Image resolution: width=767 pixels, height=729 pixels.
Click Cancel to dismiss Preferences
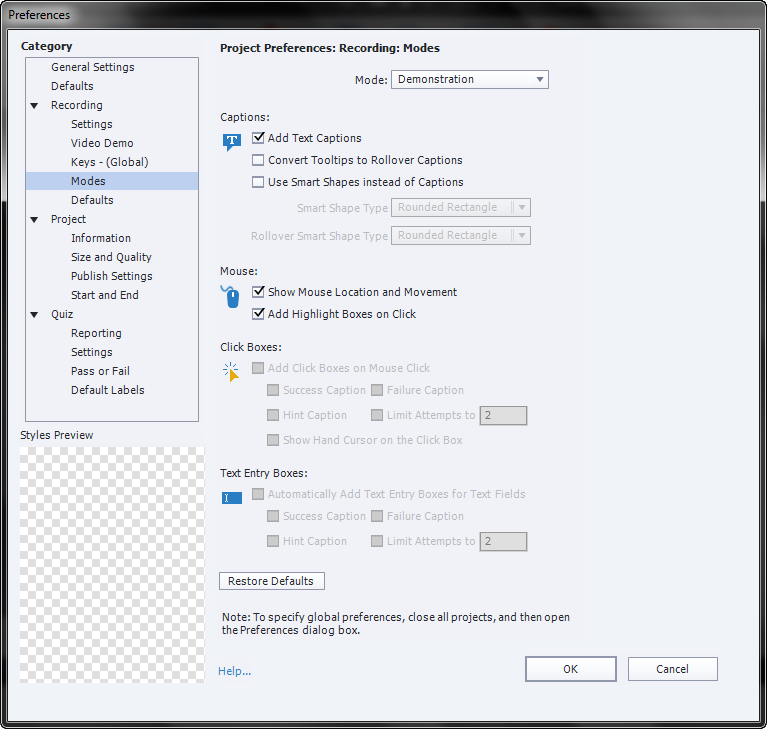pos(673,669)
